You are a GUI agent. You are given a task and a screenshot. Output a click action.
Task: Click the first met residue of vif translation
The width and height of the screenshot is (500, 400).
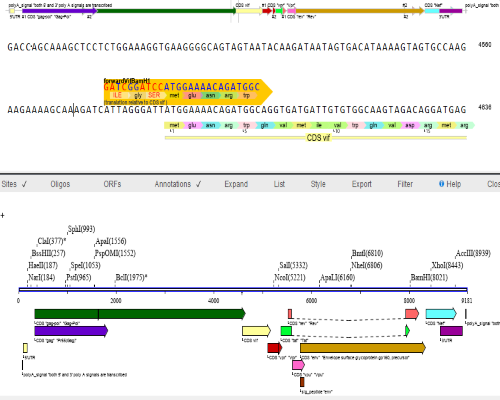(x=174, y=125)
